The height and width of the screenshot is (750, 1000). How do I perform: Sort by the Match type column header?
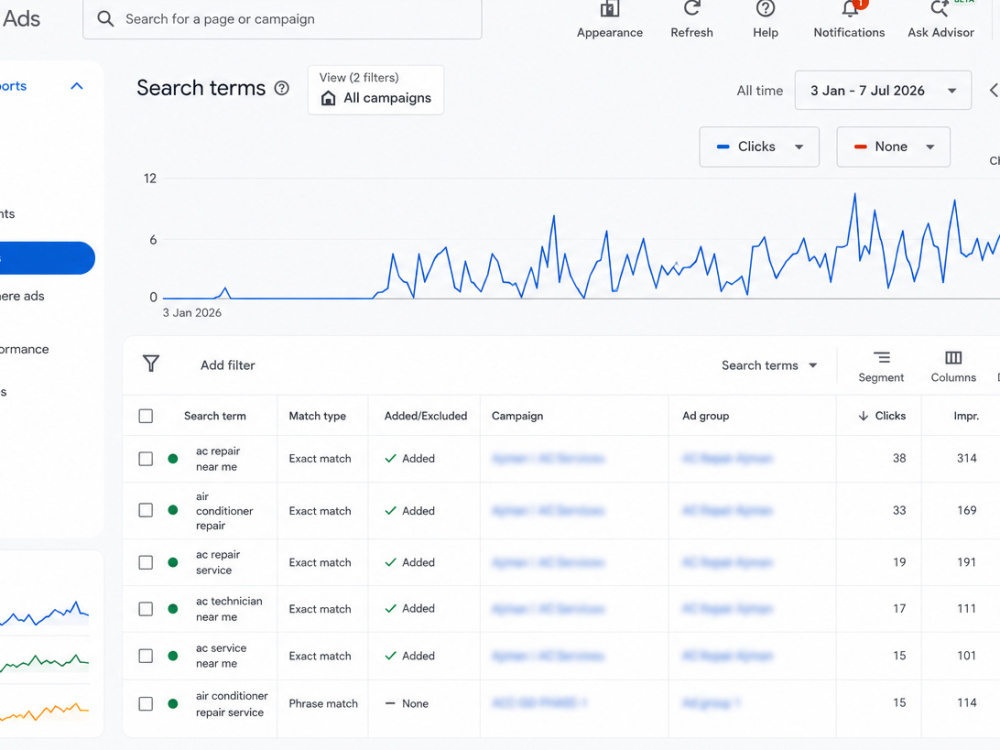click(317, 416)
